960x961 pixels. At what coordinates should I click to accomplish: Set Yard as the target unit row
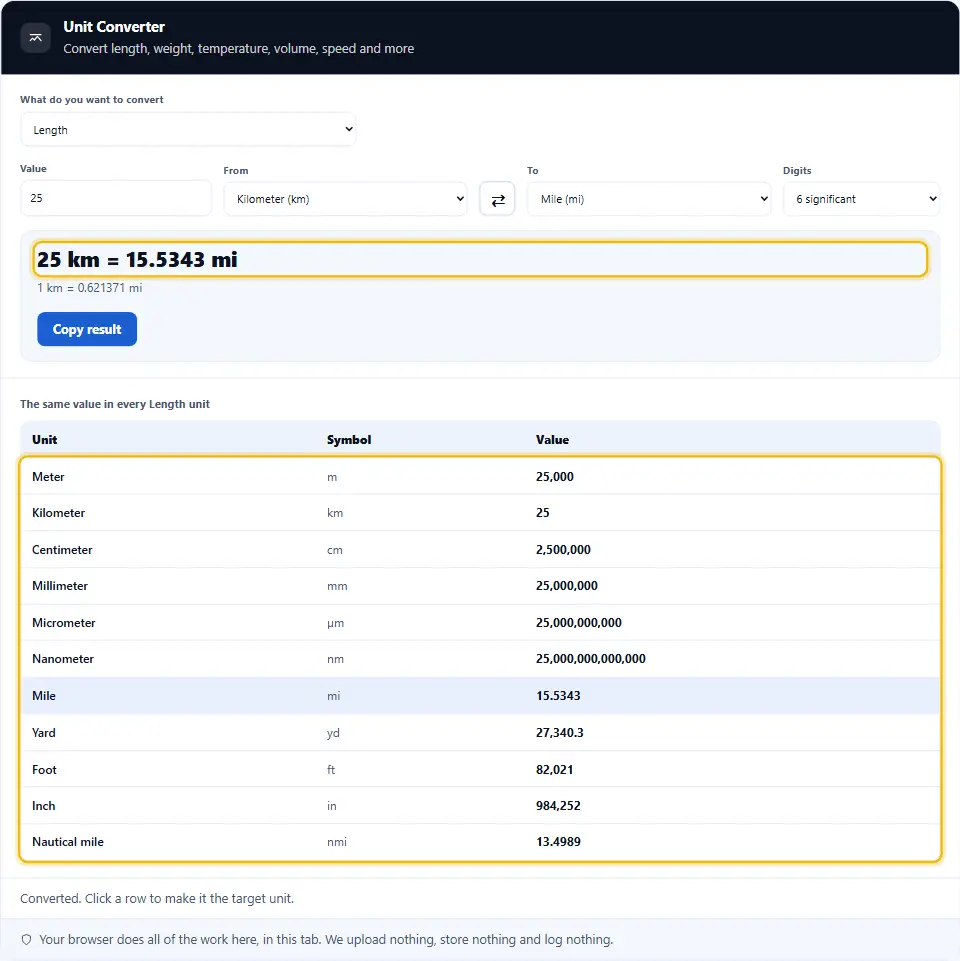[480, 732]
